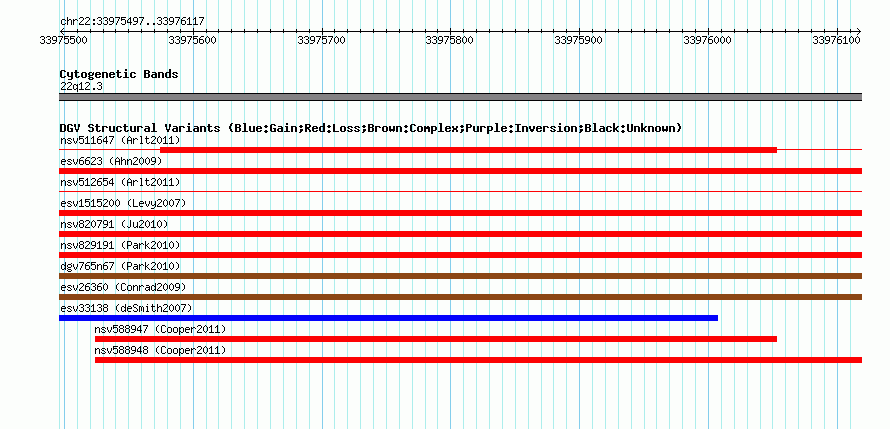This screenshot has width=890, height=429.
Task: Select the nsv829191 (Park2010) label
Action: 120,245
